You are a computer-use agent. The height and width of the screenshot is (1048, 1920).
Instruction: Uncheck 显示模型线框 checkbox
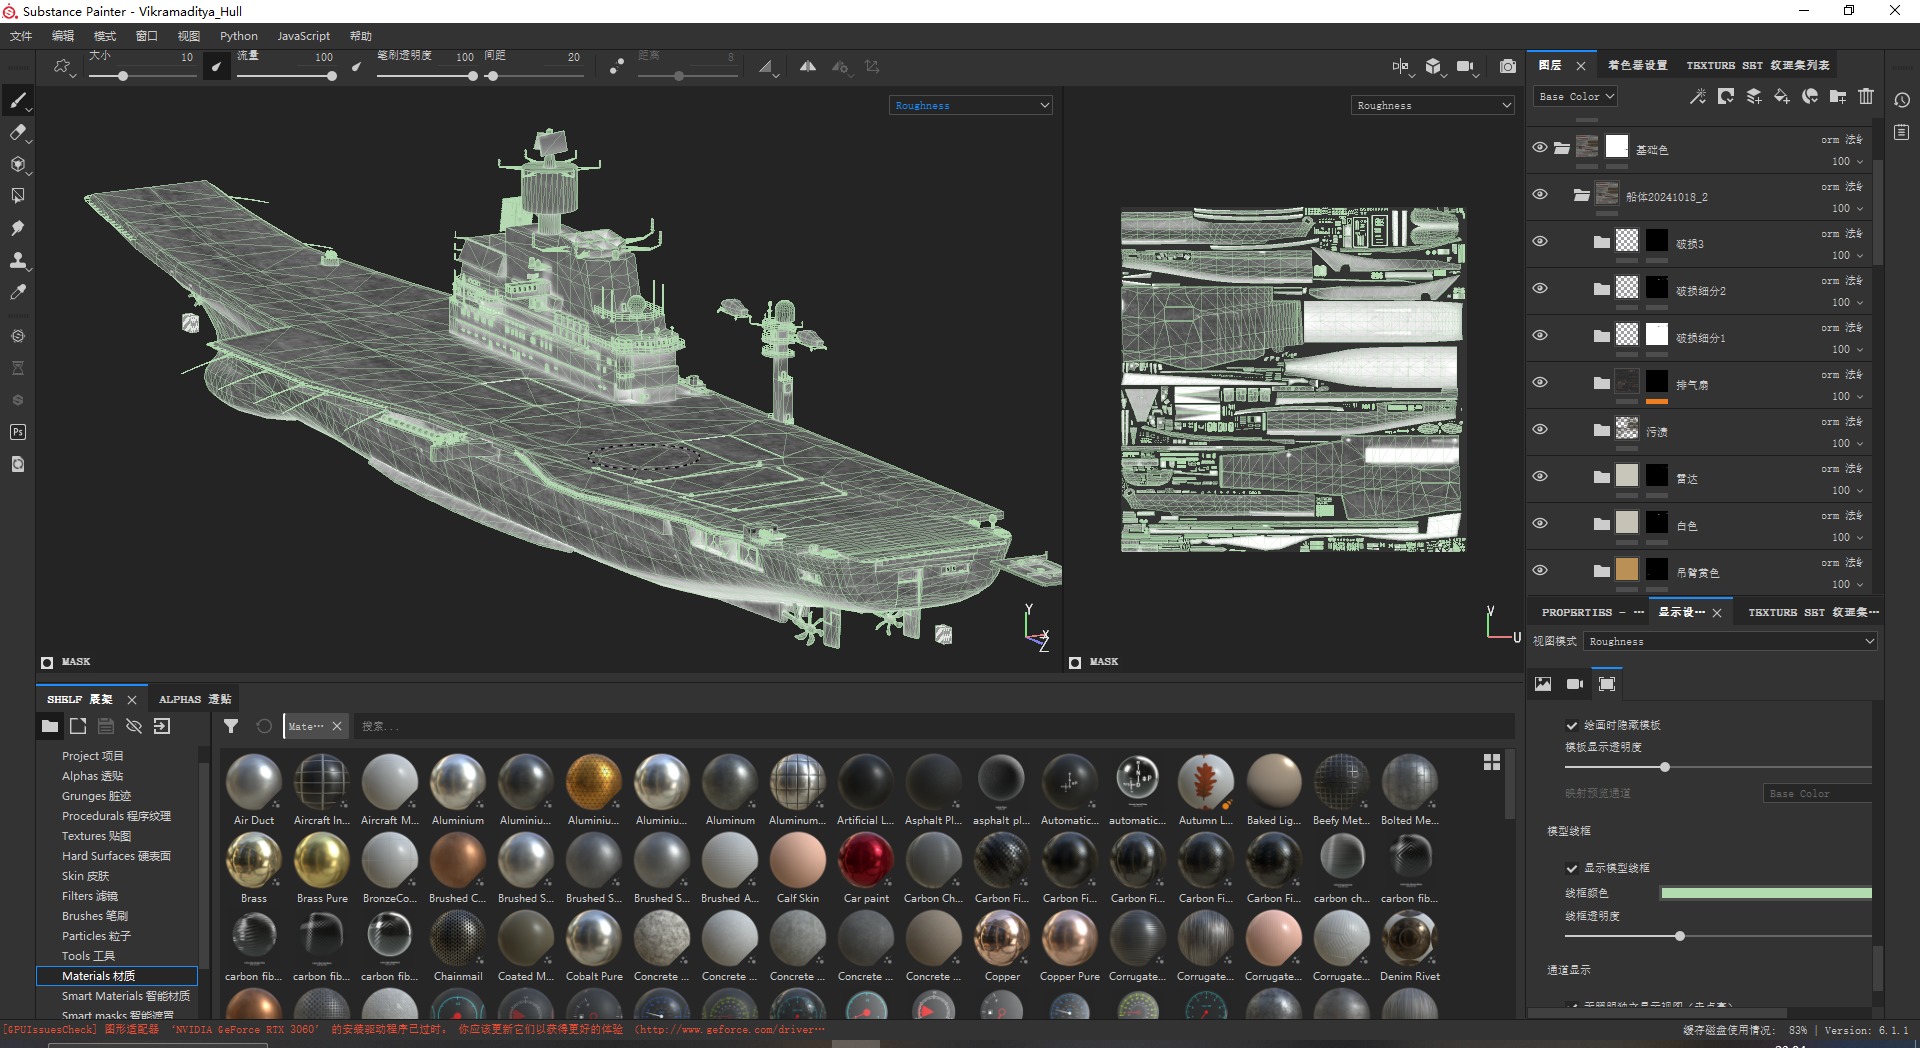(x=1572, y=868)
